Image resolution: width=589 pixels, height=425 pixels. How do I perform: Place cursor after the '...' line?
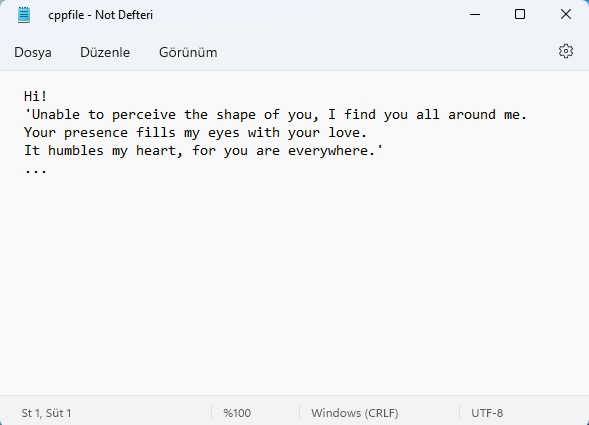pyautogui.click(x=48, y=169)
